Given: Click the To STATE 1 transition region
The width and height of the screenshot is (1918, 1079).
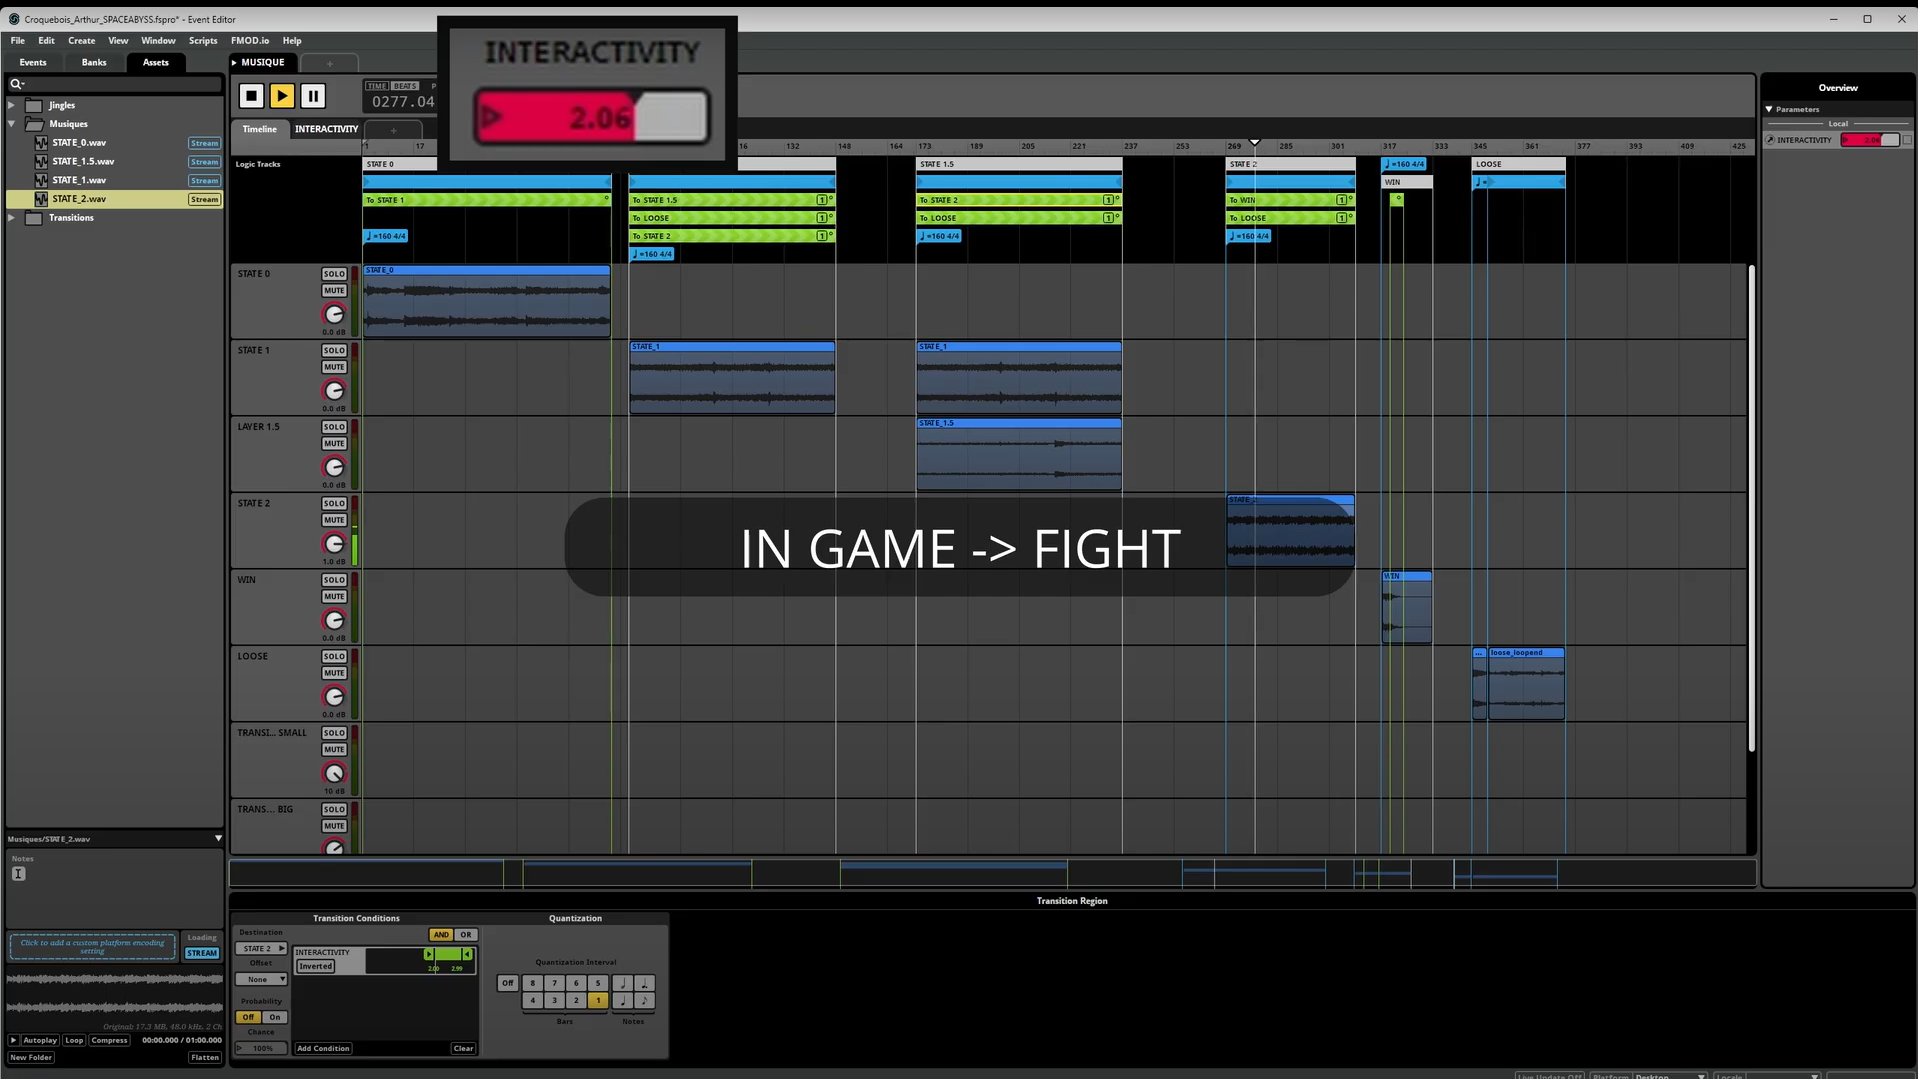Looking at the screenshot, I should click(486, 200).
